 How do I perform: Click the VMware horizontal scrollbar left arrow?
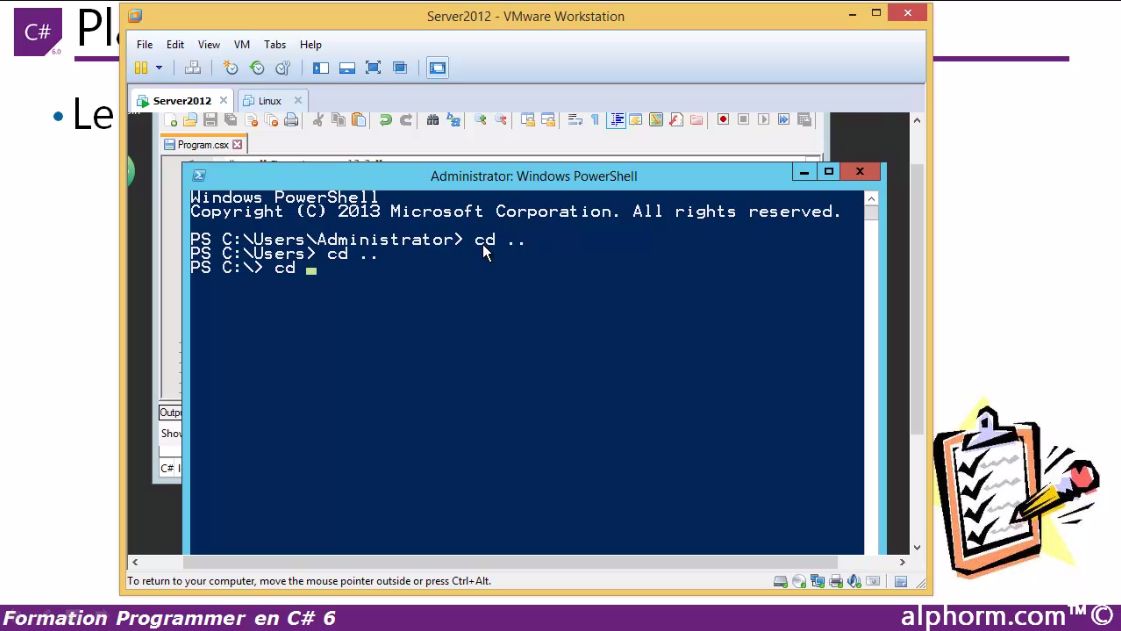coord(135,562)
